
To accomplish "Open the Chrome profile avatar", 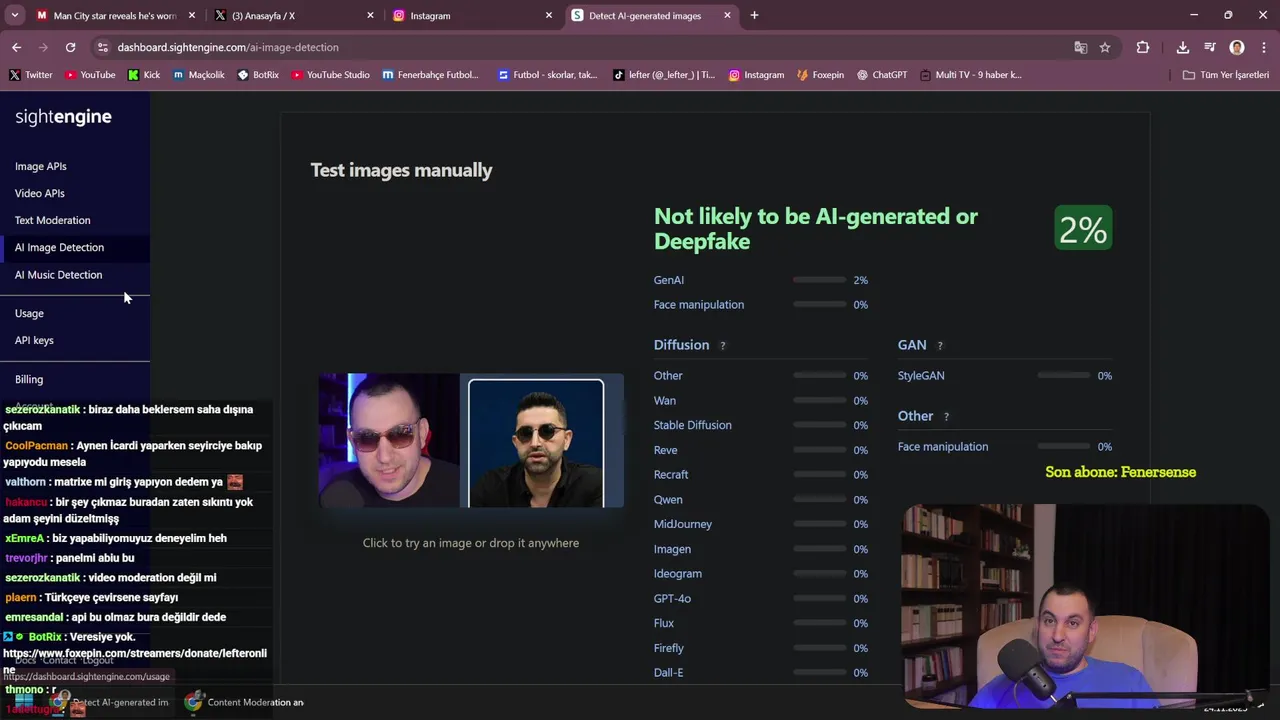I will point(1237,47).
